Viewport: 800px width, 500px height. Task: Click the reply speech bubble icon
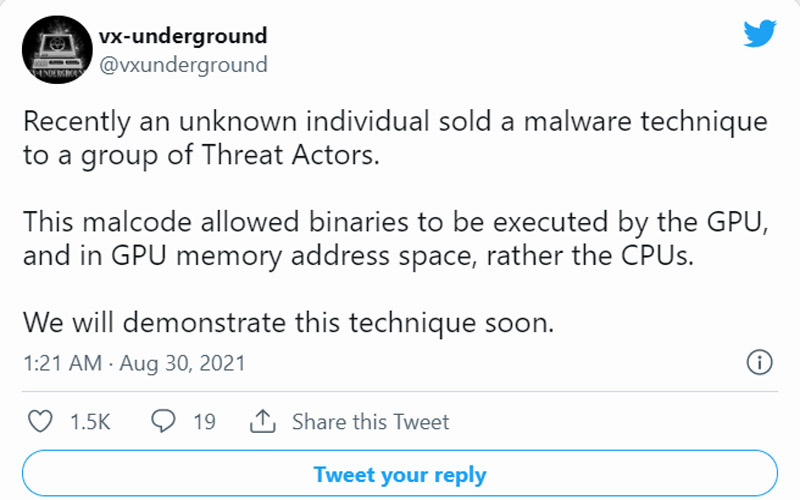click(163, 422)
